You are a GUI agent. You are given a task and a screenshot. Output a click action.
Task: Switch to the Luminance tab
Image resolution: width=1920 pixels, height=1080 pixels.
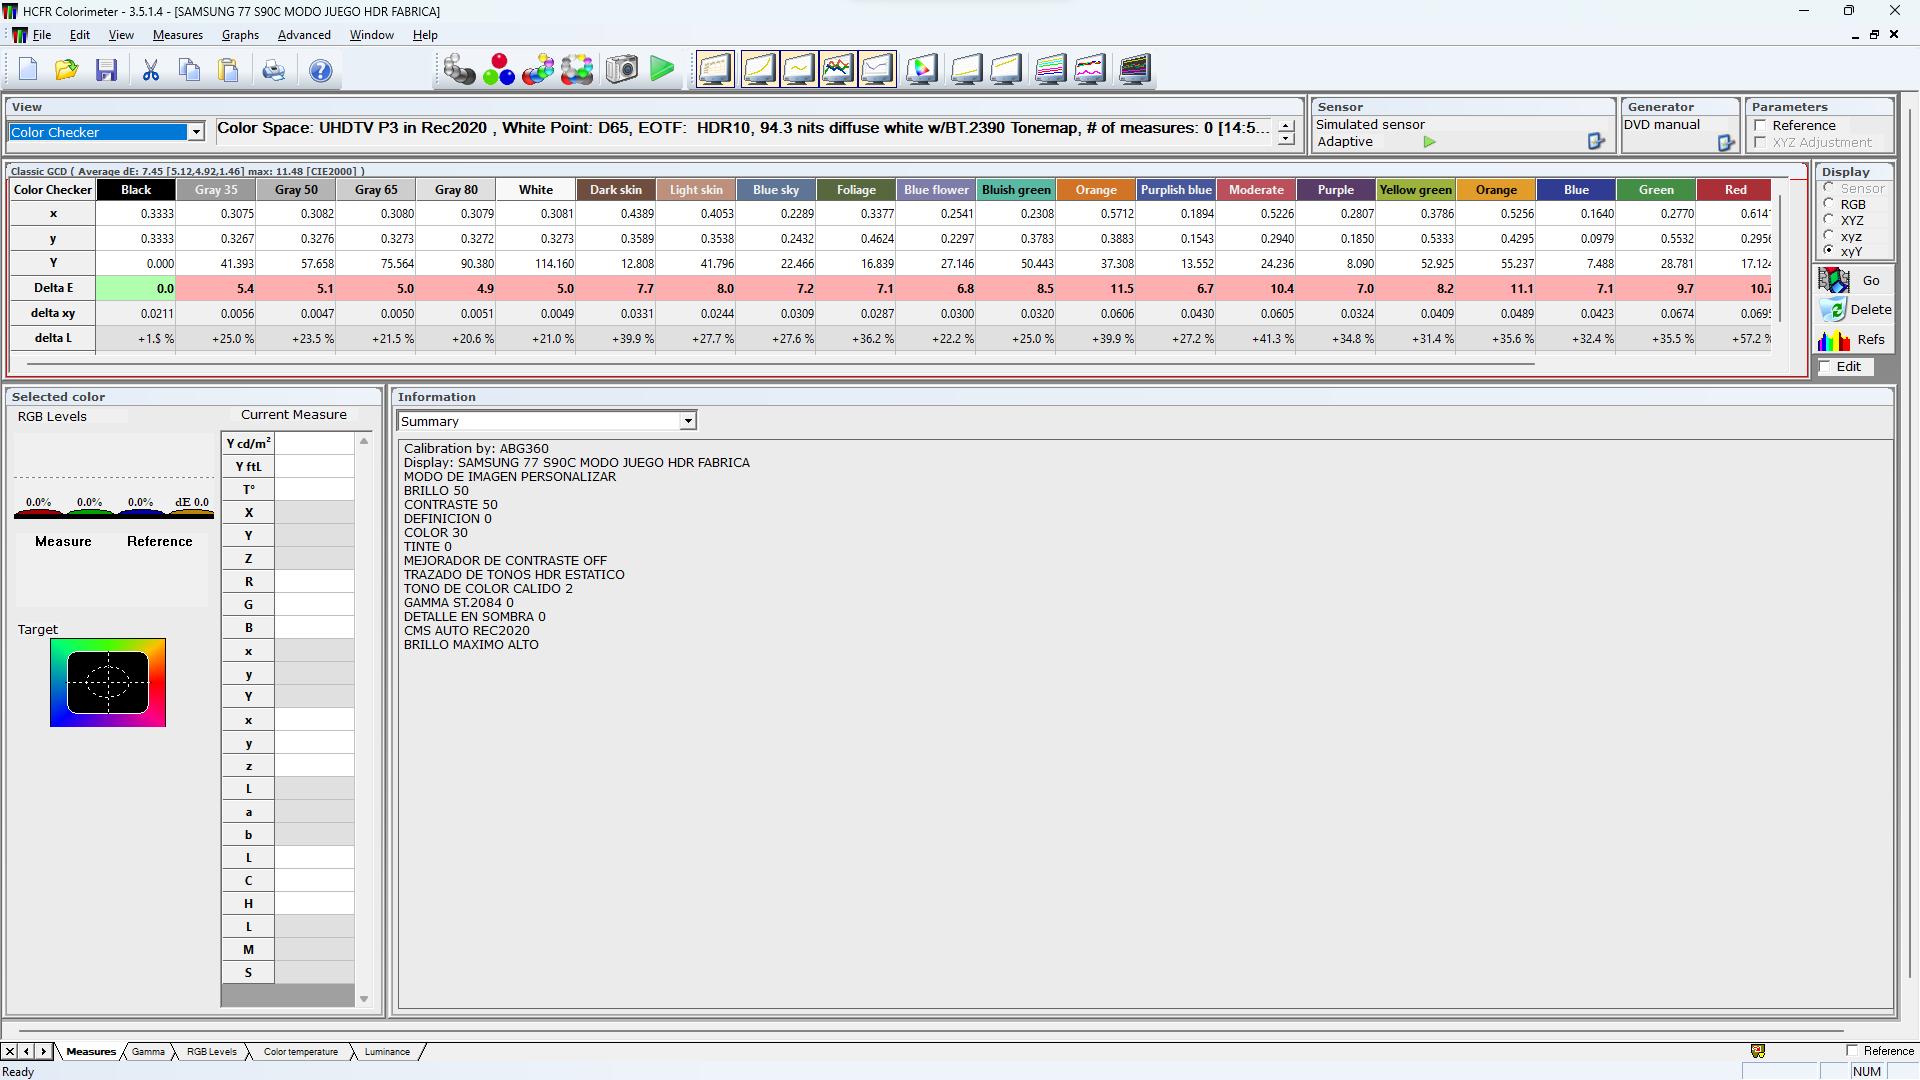[387, 1052]
